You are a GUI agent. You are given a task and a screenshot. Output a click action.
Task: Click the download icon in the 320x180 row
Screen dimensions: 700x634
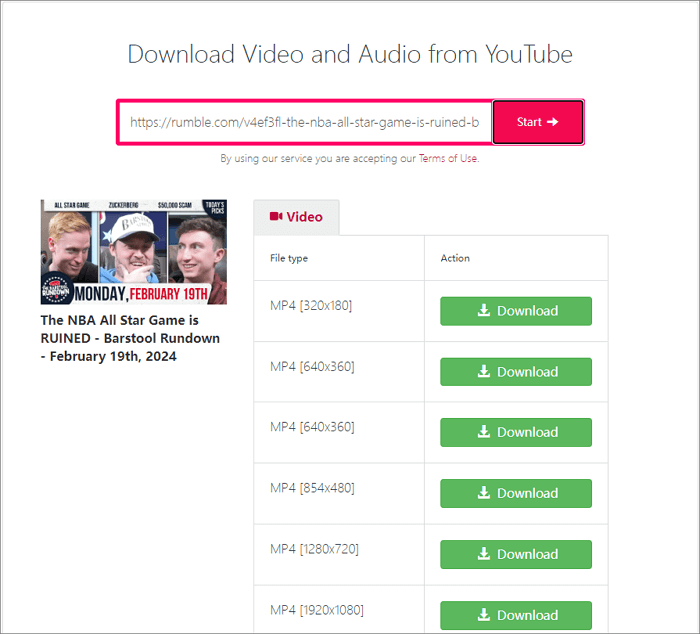pos(484,310)
